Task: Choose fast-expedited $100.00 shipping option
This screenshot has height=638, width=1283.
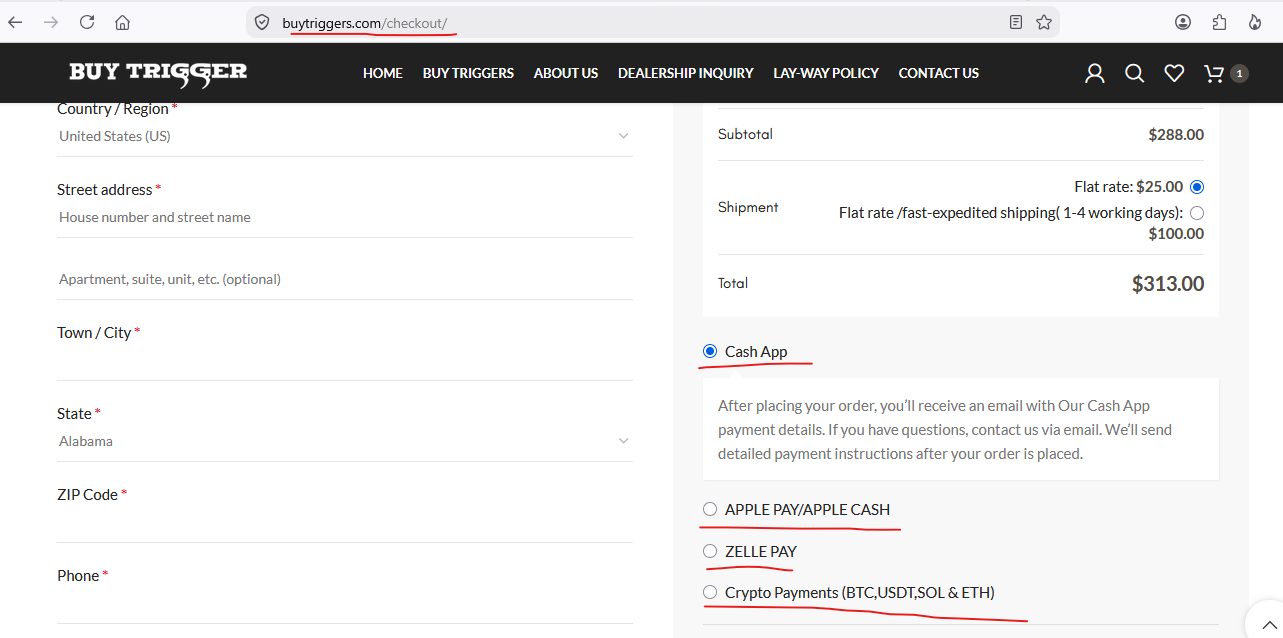Action: [x=1197, y=213]
